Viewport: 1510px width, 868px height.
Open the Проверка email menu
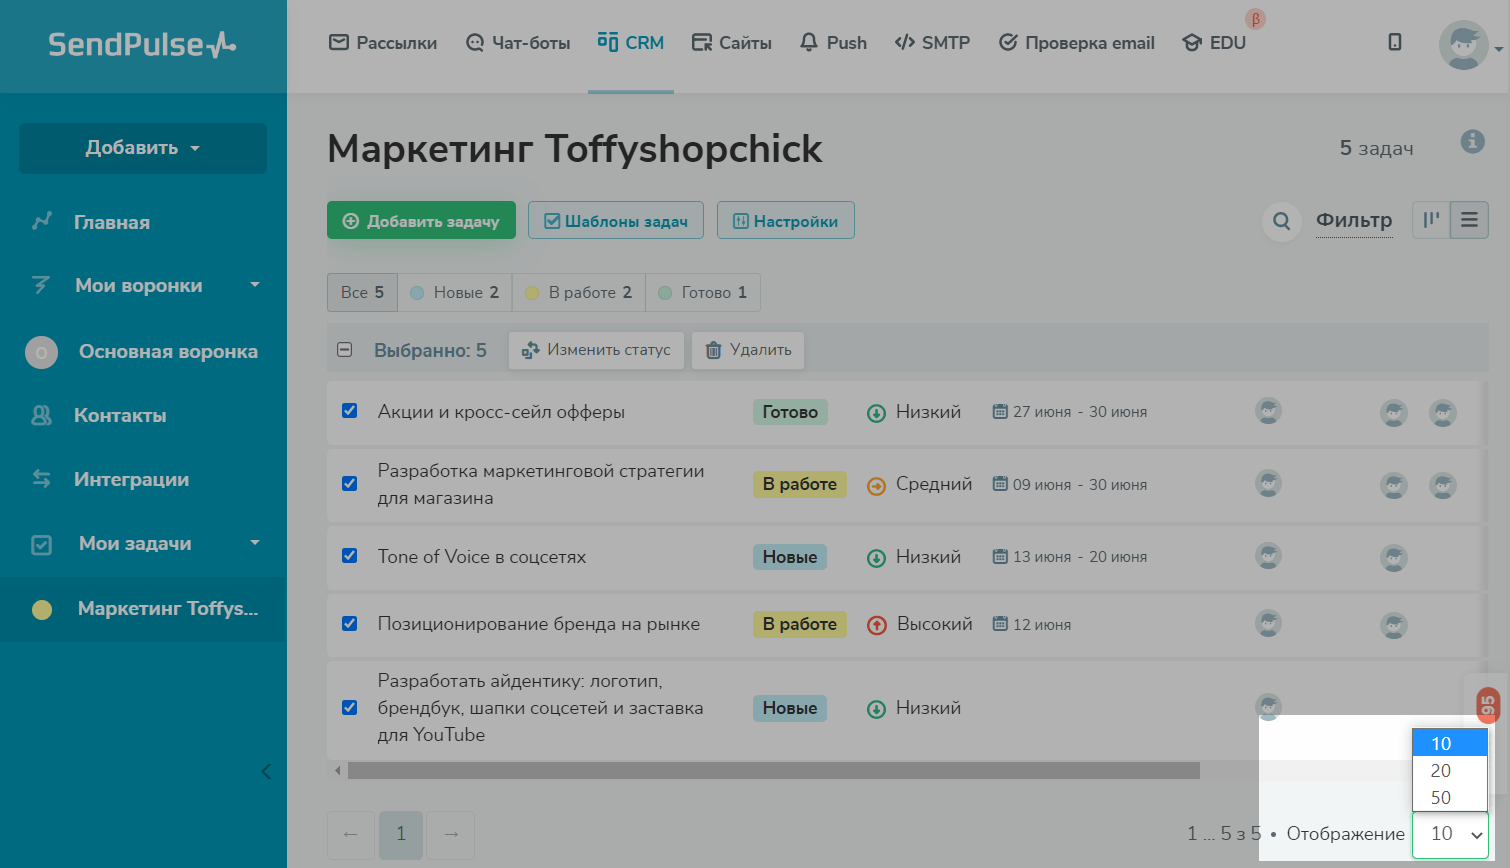(1077, 43)
